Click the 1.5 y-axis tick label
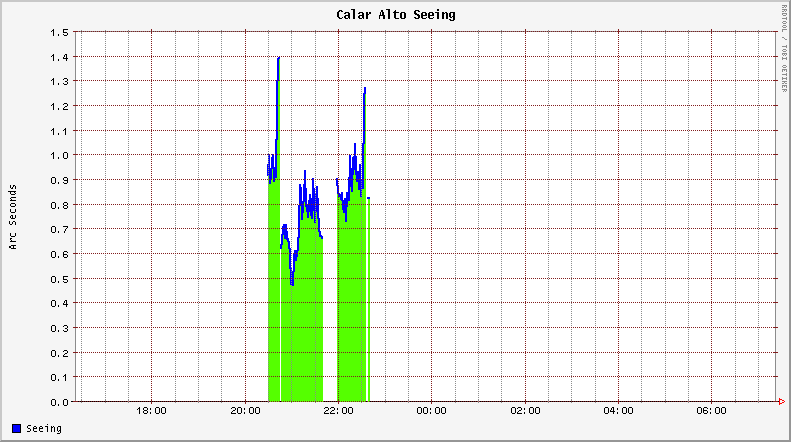The height and width of the screenshot is (442, 791). (59, 32)
